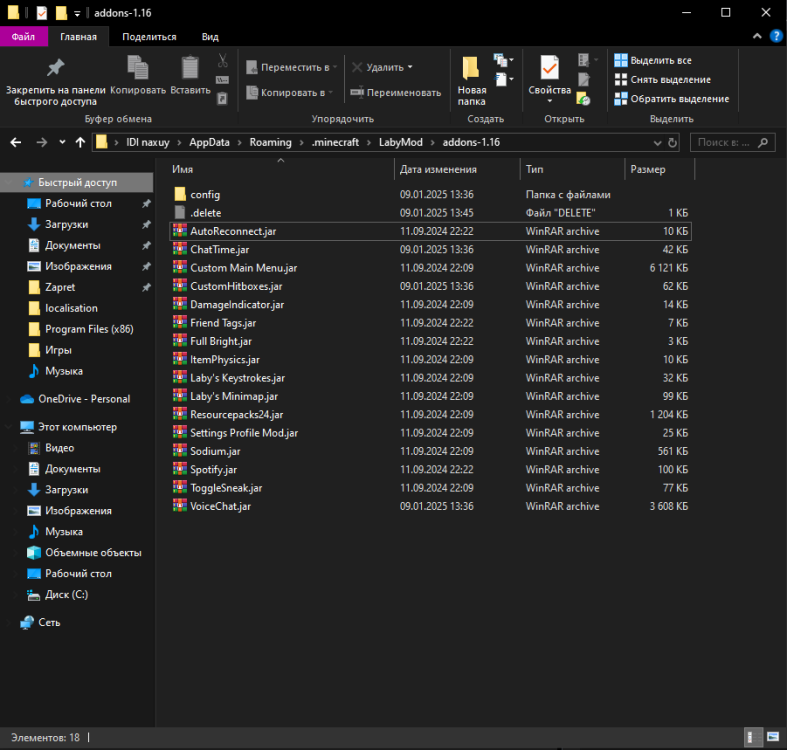Image resolution: width=787 pixels, height=750 pixels.
Task: Click Снять выделение
Action: (663, 79)
